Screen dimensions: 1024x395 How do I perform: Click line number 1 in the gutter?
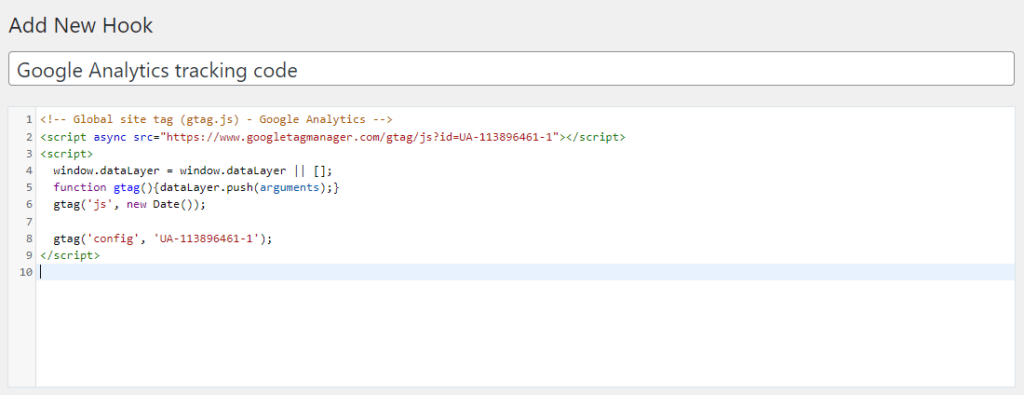(x=29, y=119)
